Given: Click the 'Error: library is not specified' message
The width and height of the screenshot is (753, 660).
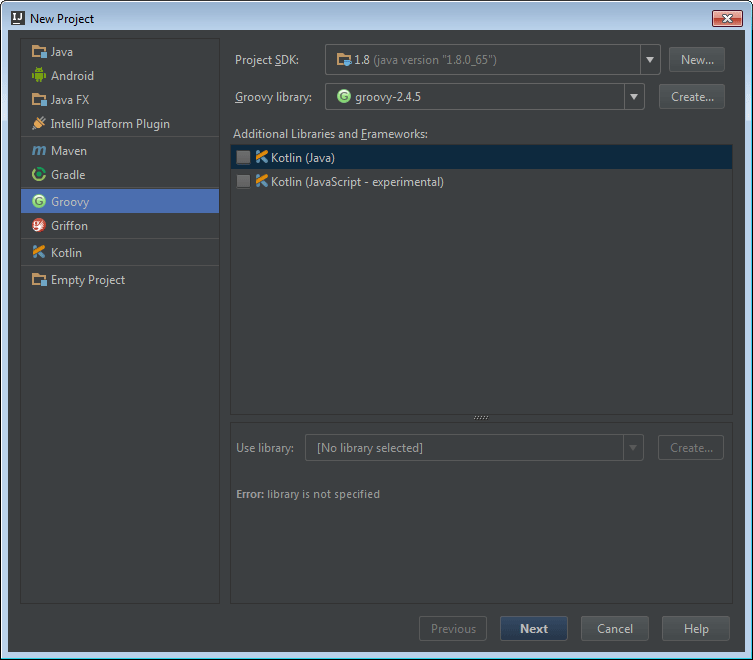Looking at the screenshot, I should coord(308,494).
